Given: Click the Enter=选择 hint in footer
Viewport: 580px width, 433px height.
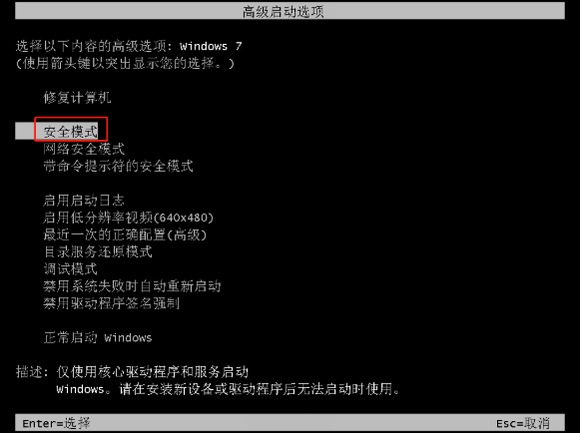Looking at the screenshot, I should click(x=56, y=423).
